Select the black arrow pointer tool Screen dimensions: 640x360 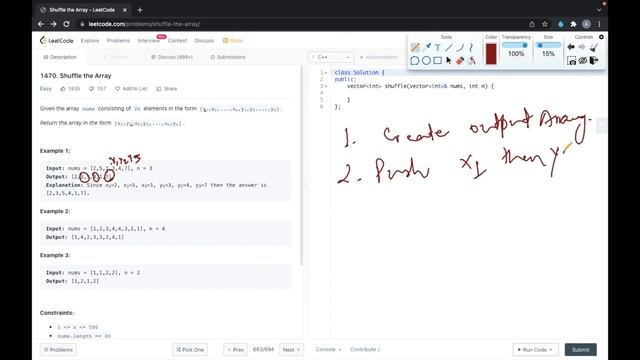[449, 60]
